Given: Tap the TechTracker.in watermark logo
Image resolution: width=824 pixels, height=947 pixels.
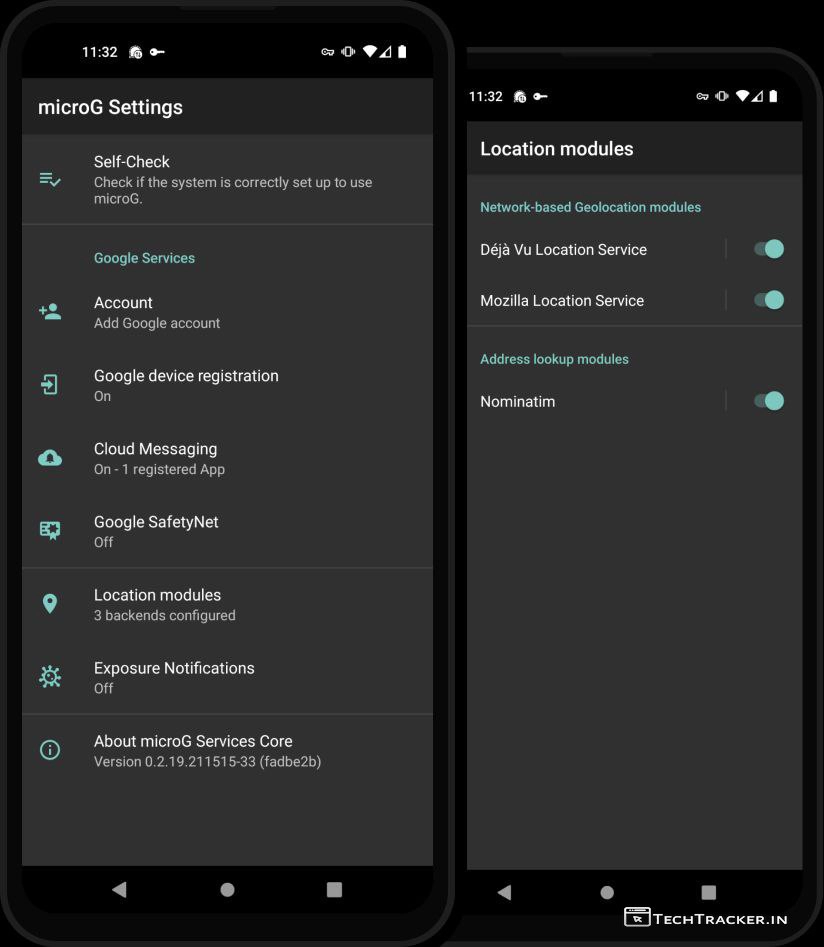Looking at the screenshot, I should pyautogui.click(x=706, y=918).
